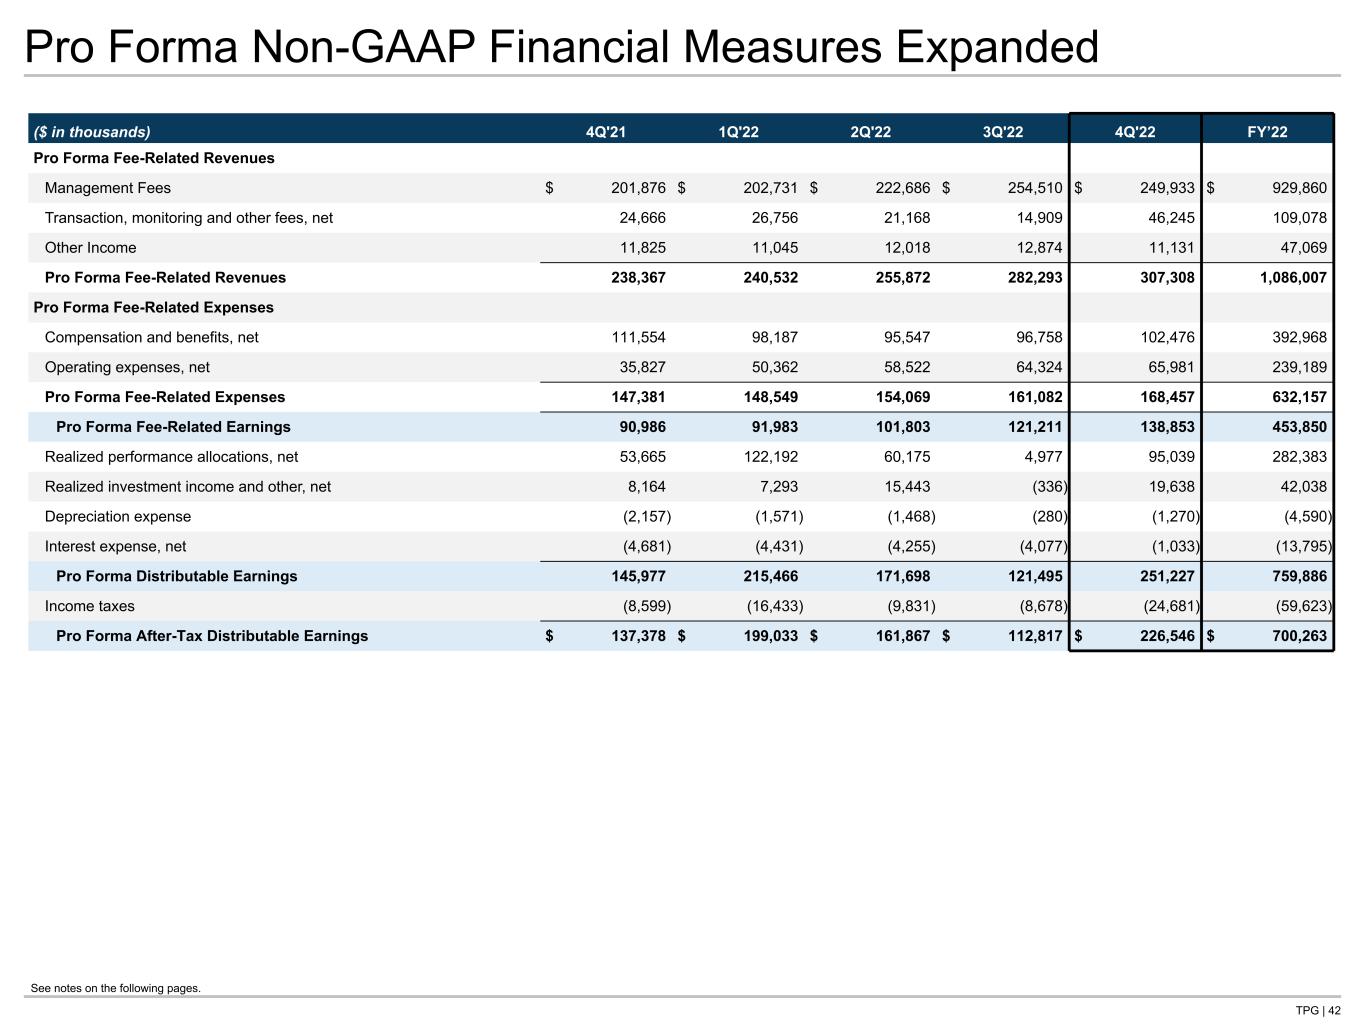Click the 'Compensation and benefits, net' row label
This screenshot has width=1365, height=1024.
[152, 337]
